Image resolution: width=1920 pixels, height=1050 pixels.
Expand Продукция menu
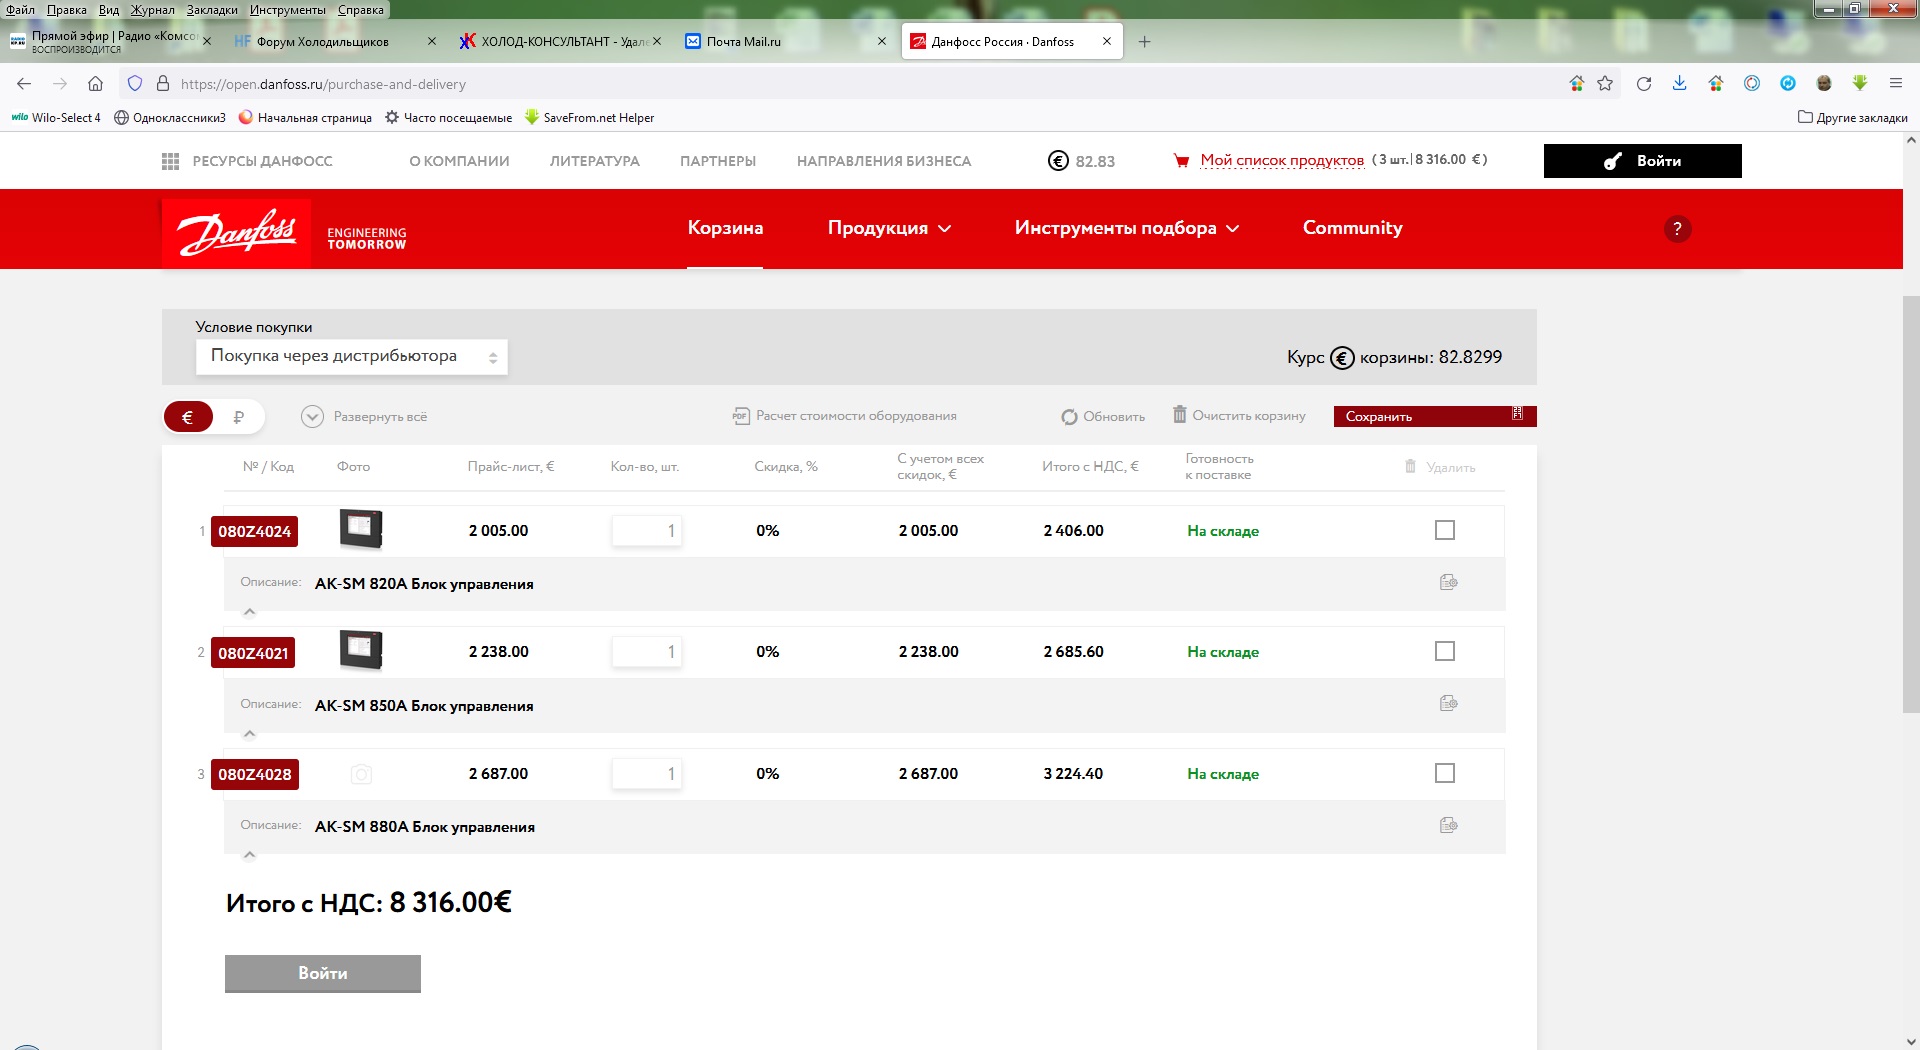point(889,228)
